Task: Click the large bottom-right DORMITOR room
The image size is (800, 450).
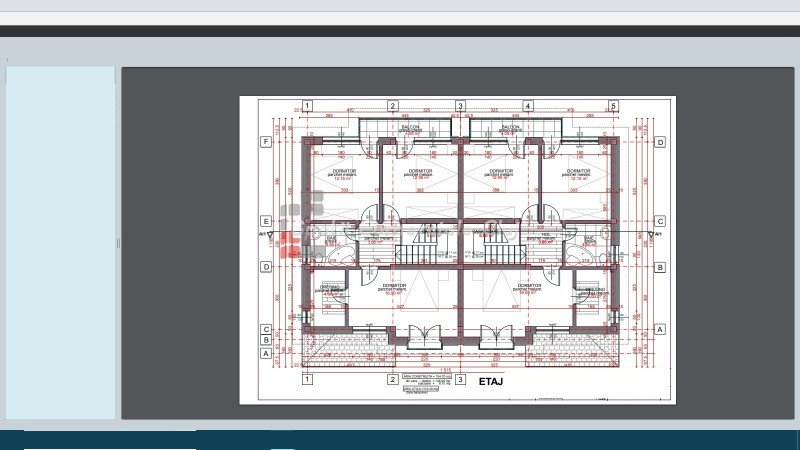Action: point(529,288)
